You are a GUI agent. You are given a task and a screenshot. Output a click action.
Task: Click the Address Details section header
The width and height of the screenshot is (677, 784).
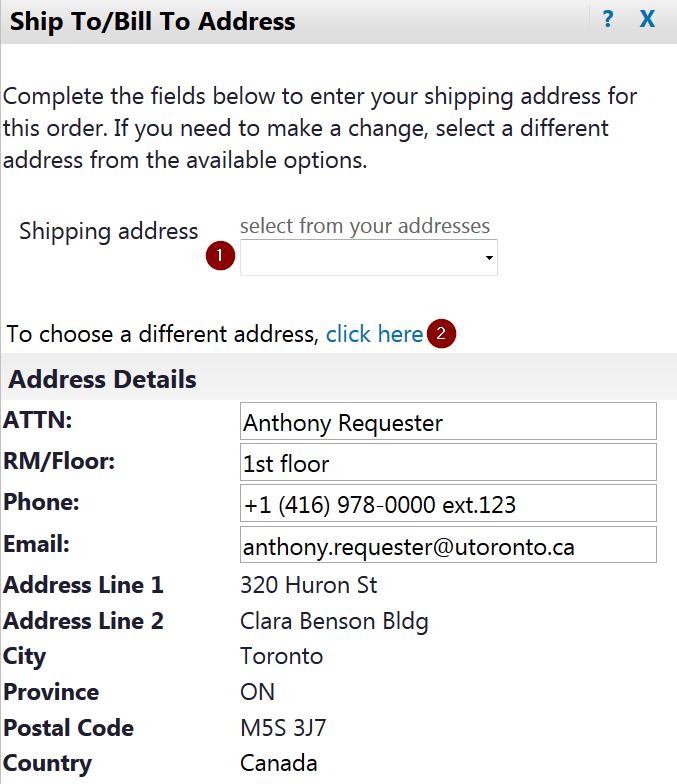[103, 380]
